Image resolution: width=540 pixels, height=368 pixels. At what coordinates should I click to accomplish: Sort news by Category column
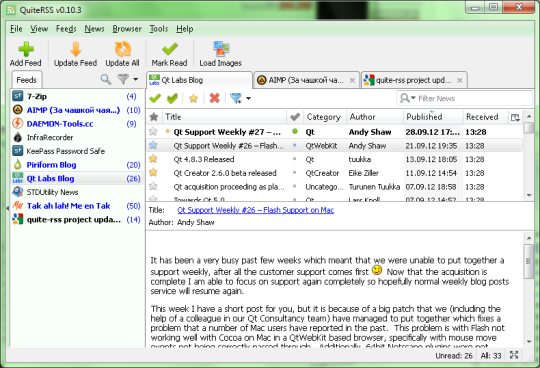[x=324, y=117]
